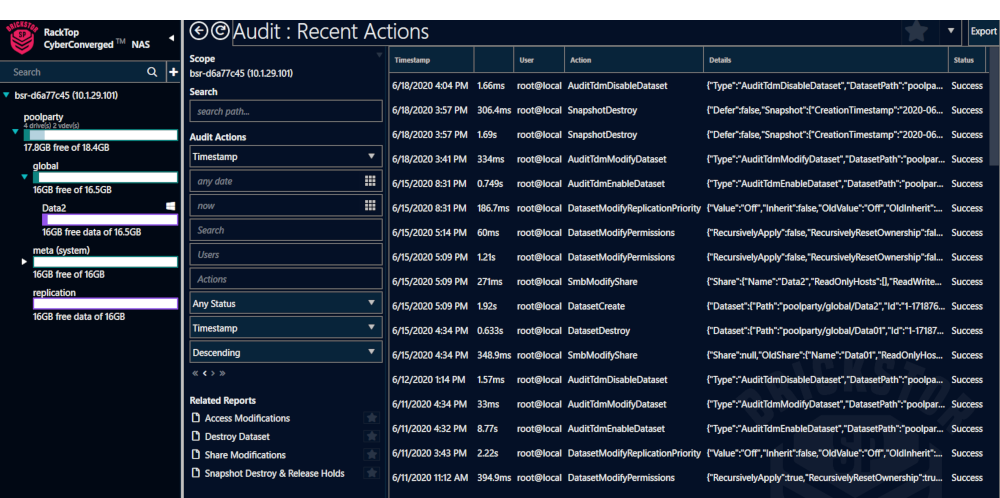Click the replication dataset usage bar

point(91,304)
